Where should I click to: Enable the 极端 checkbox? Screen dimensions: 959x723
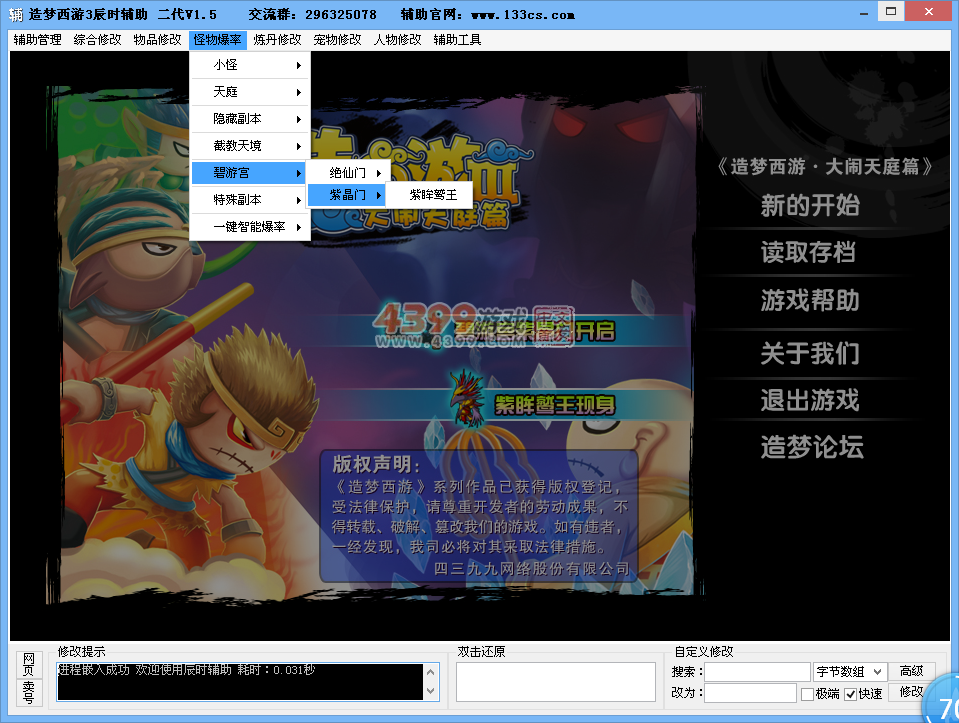(807, 694)
